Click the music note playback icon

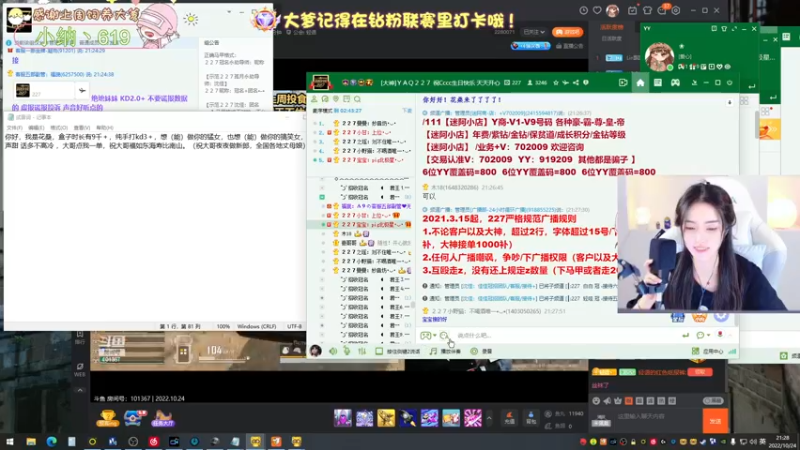pyautogui.click(x=433, y=351)
